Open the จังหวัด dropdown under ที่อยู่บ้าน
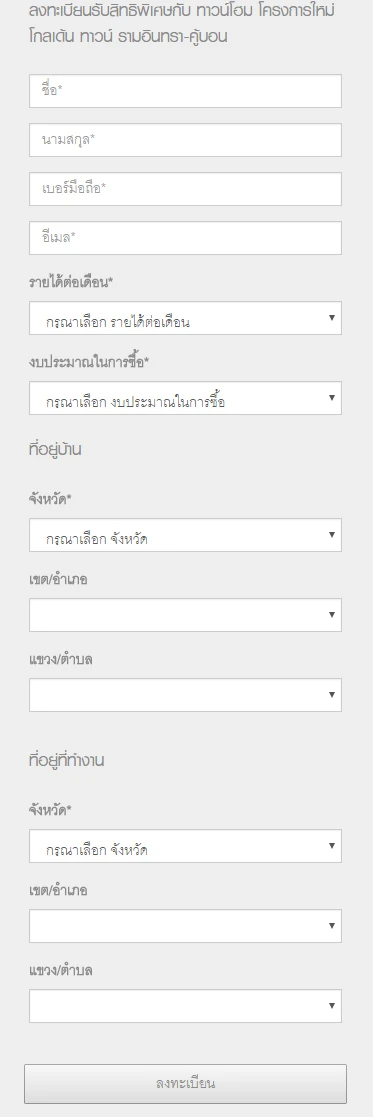Viewport: 373px width, 1117px height. coord(185,535)
